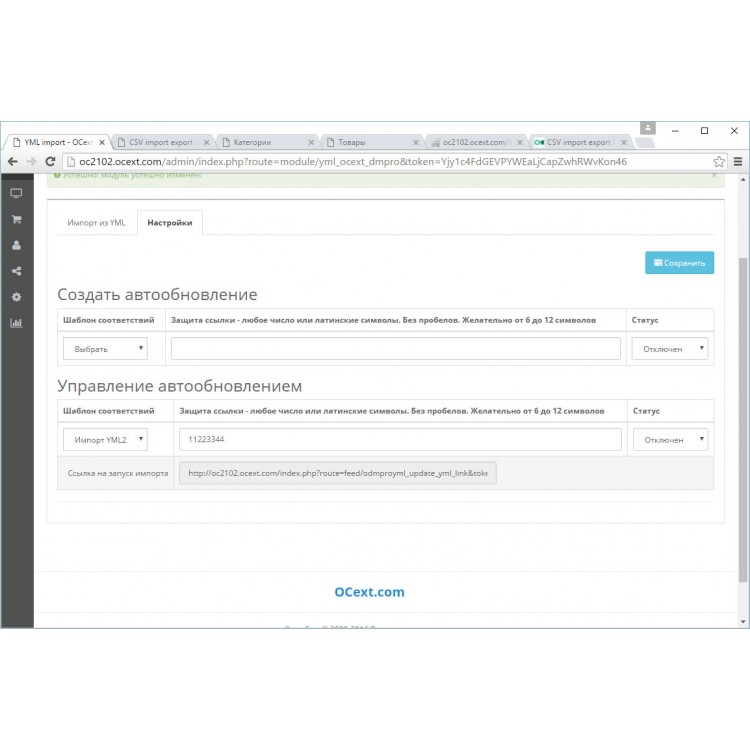Open the Импорт из YML tab

96,223
